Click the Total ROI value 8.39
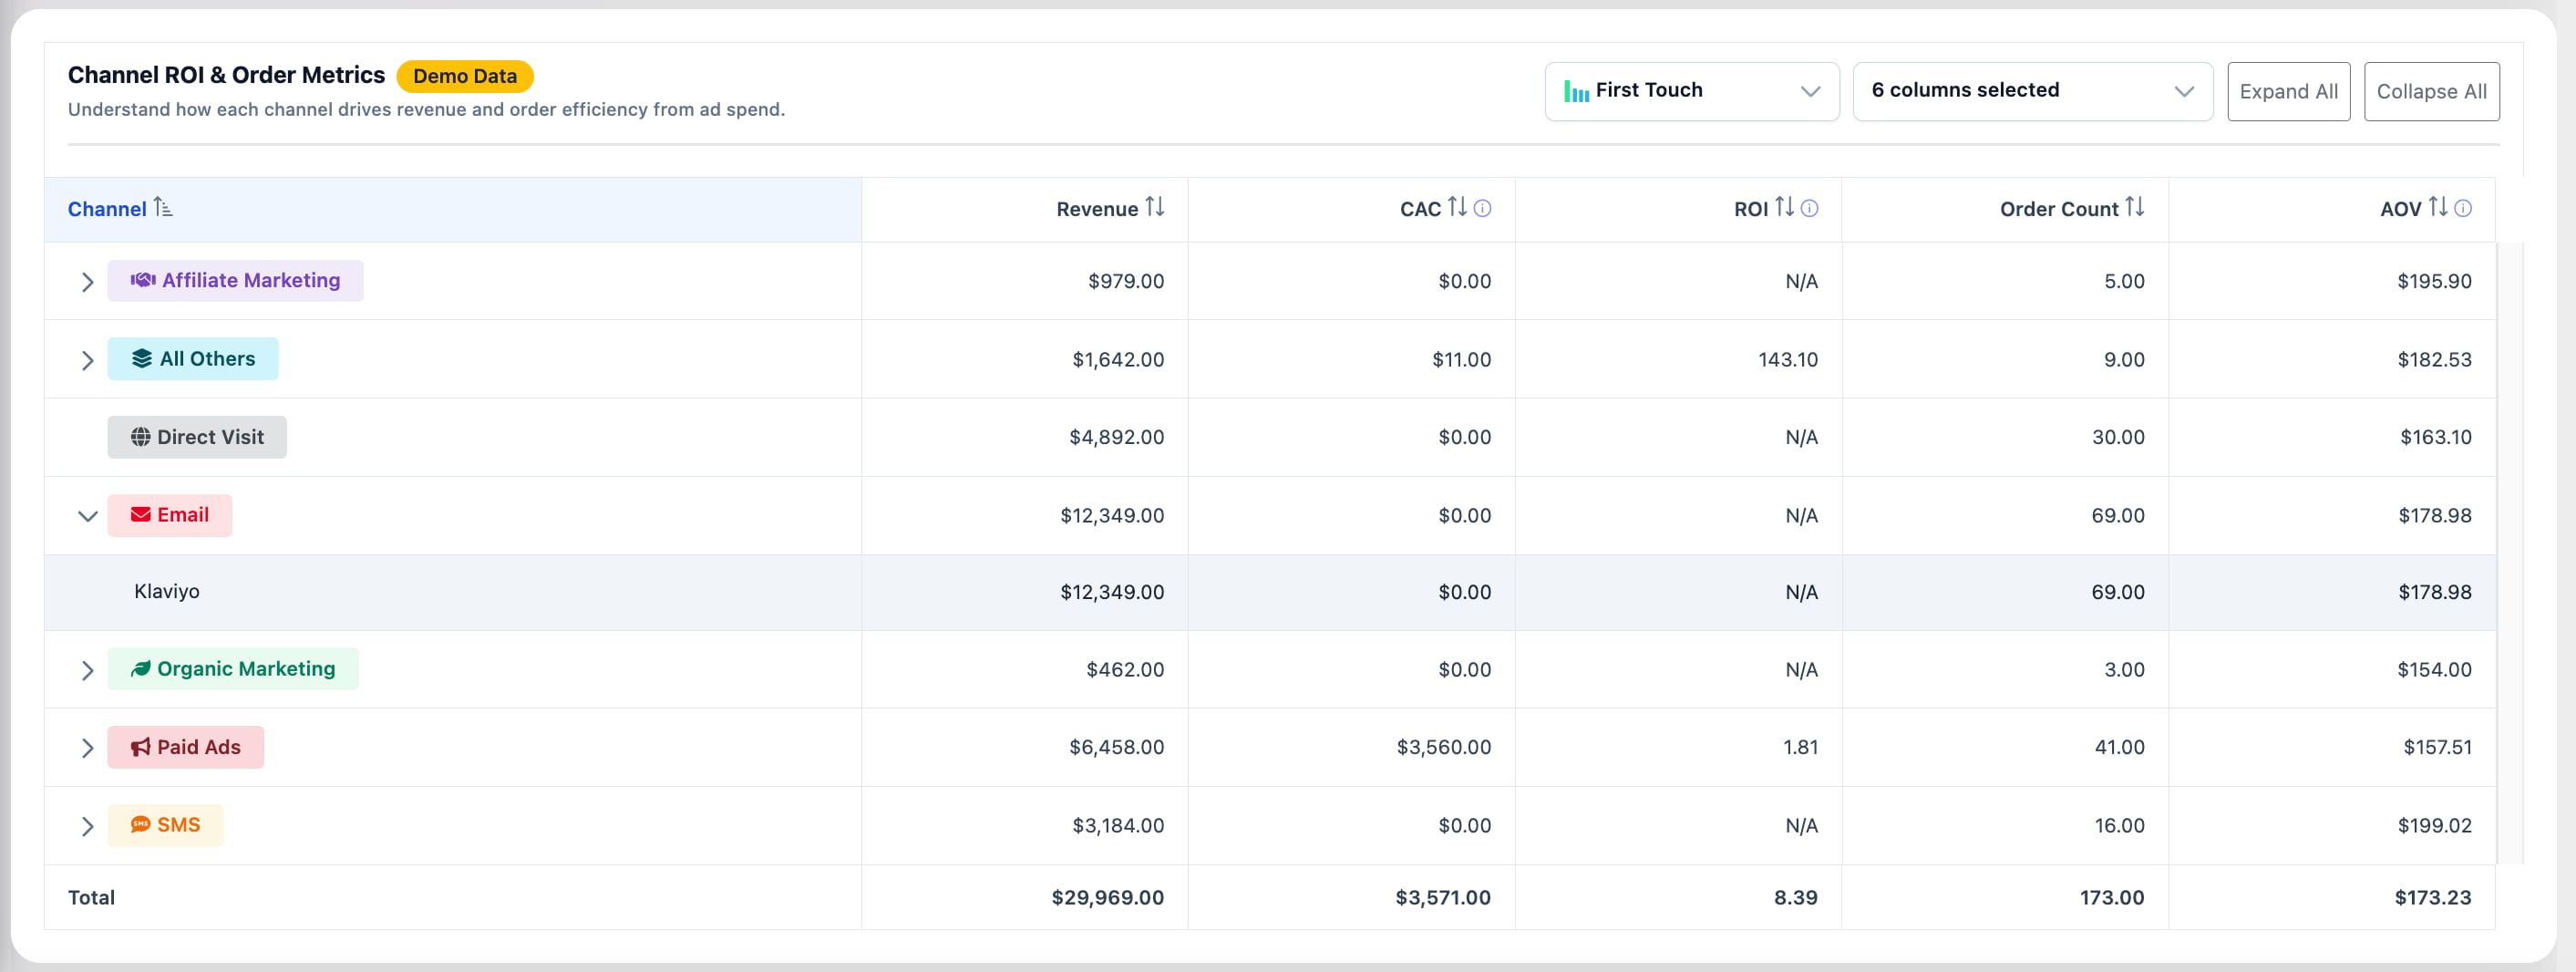This screenshot has width=2576, height=972. tap(1795, 897)
